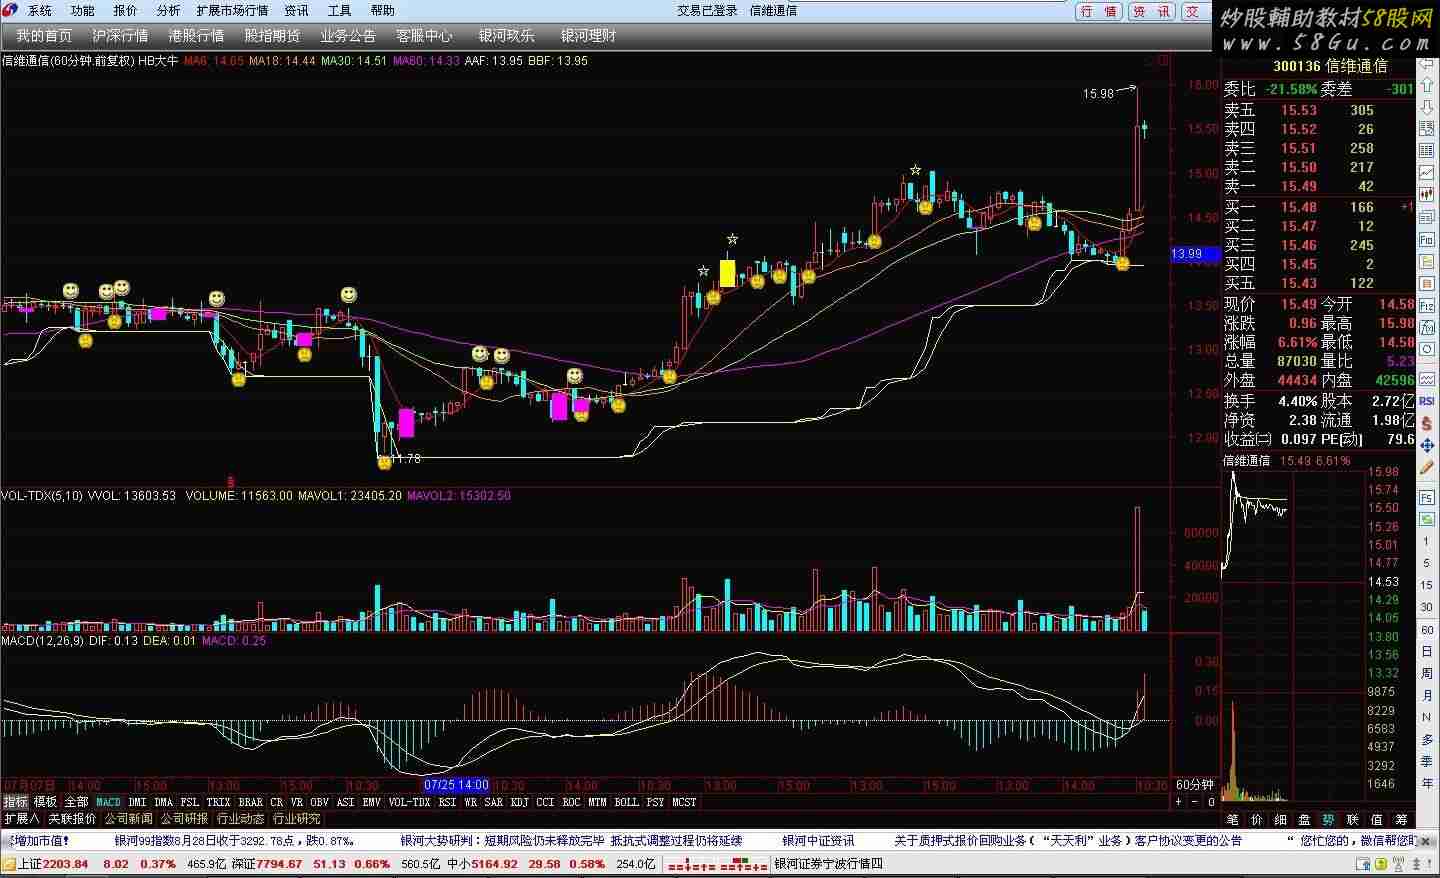
Task: Switch to 模板 template tab
Action: (45, 802)
